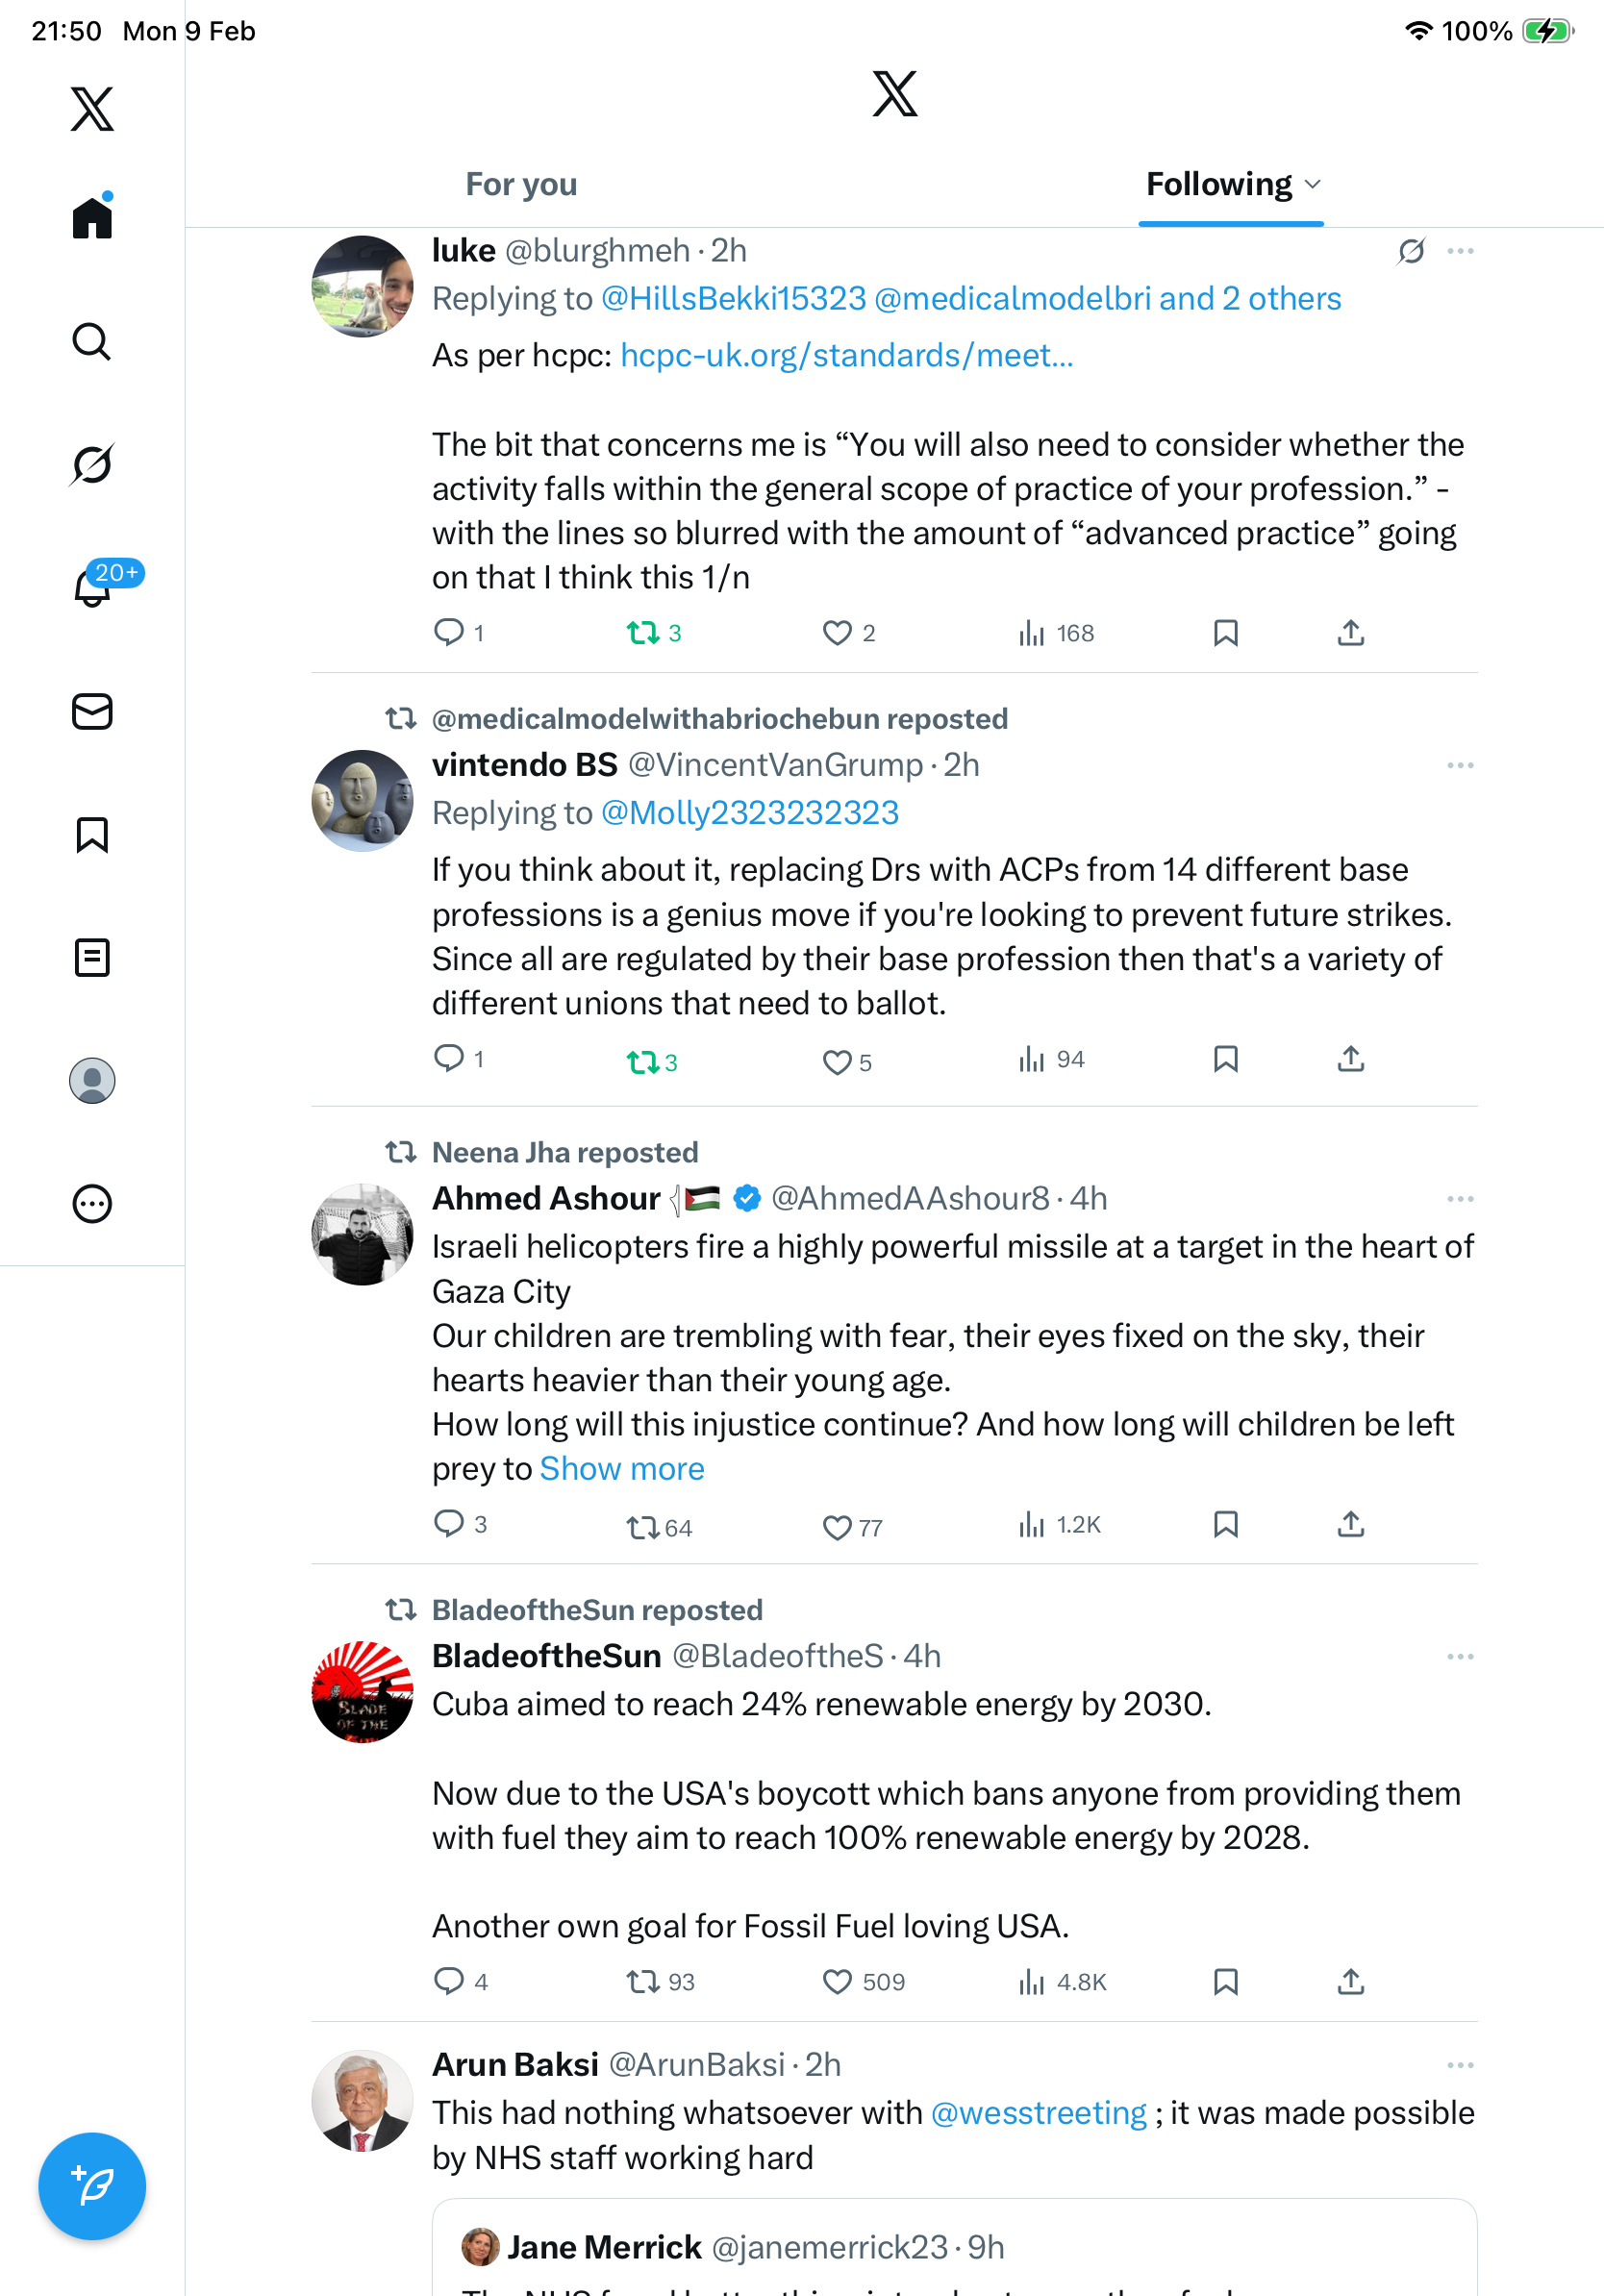
Task: Like Ahmed Ashour's Gaza City post
Action: pyautogui.click(x=836, y=1527)
